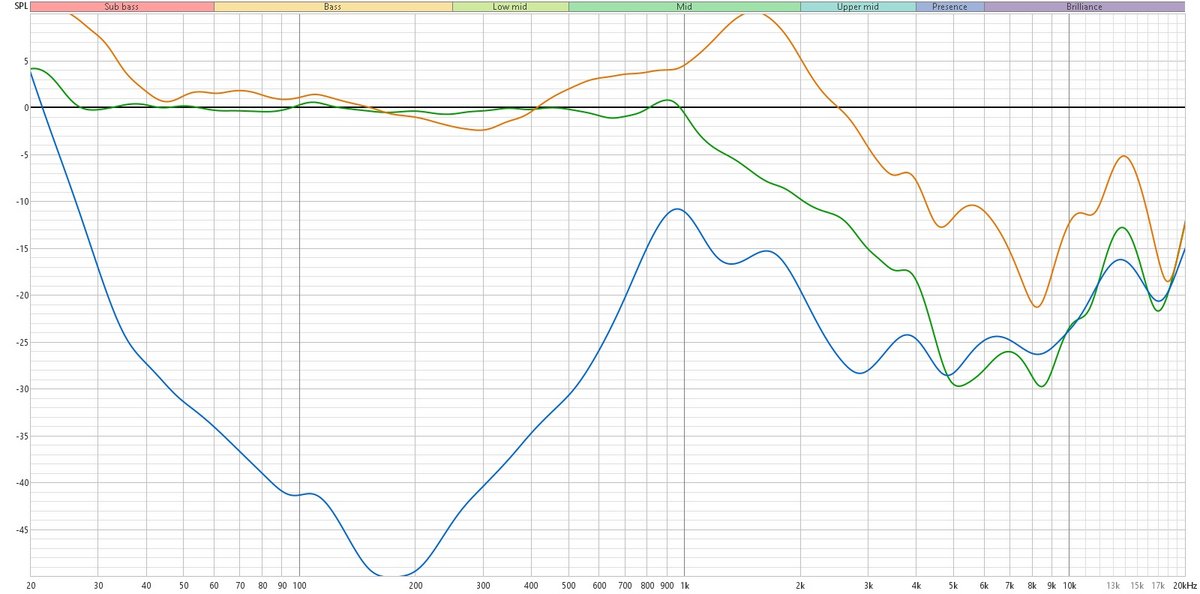The image size is (1200, 594).
Task: Click the Upper mid band label
Action: 857,6
